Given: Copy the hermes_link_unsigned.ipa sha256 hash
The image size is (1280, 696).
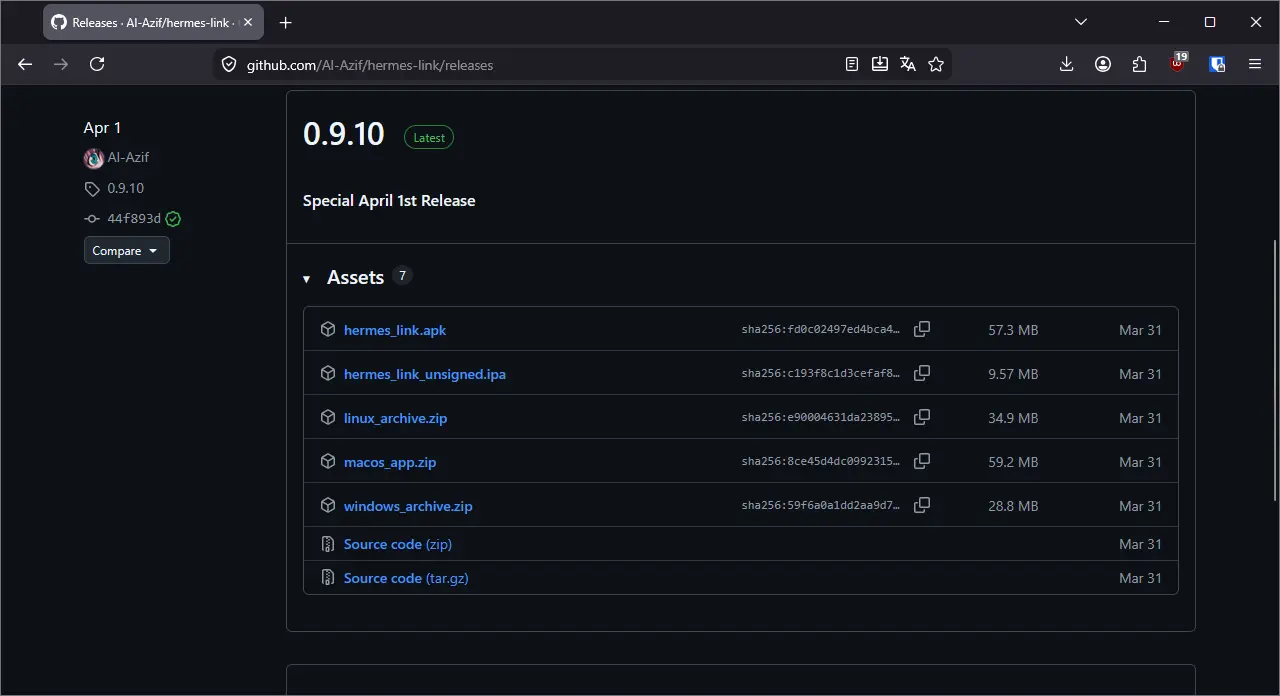Looking at the screenshot, I should click(x=922, y=373).
